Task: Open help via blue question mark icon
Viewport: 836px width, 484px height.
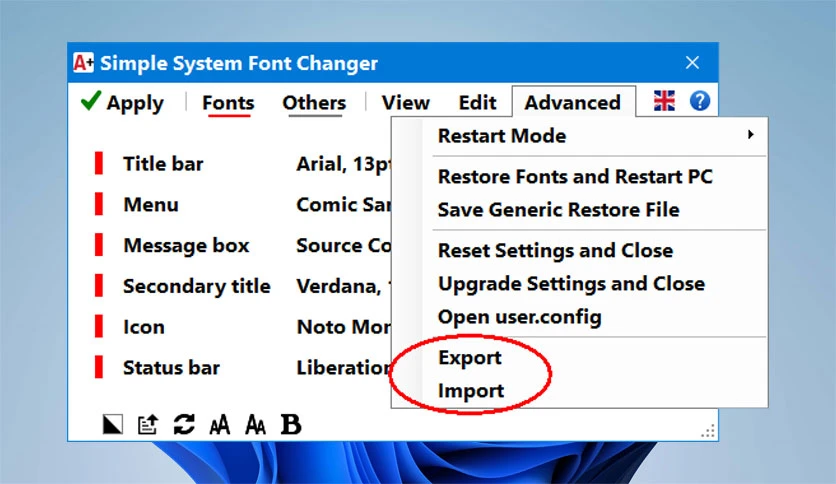Action: pyautogui.click(x=700, y=101)
